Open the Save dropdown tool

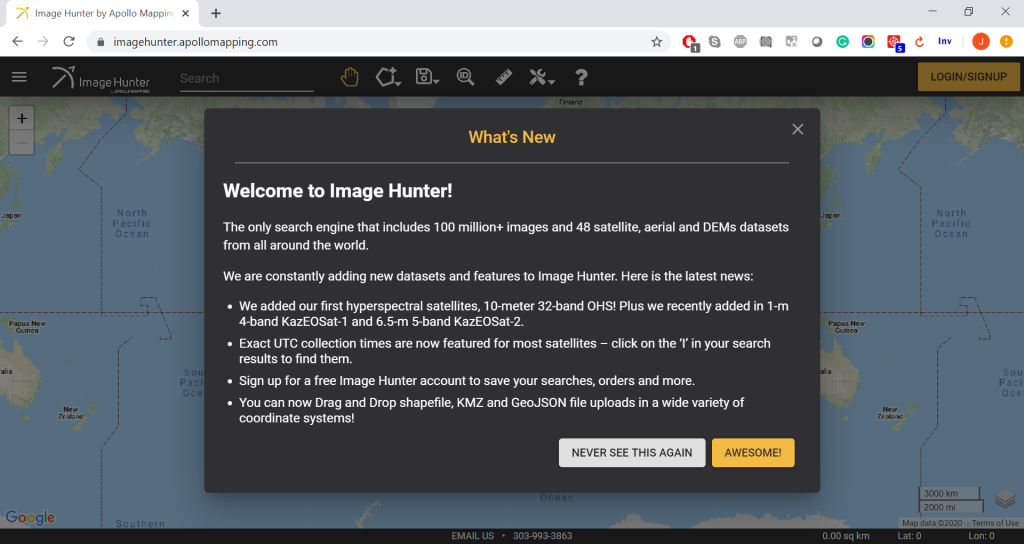tap(427, 77)
